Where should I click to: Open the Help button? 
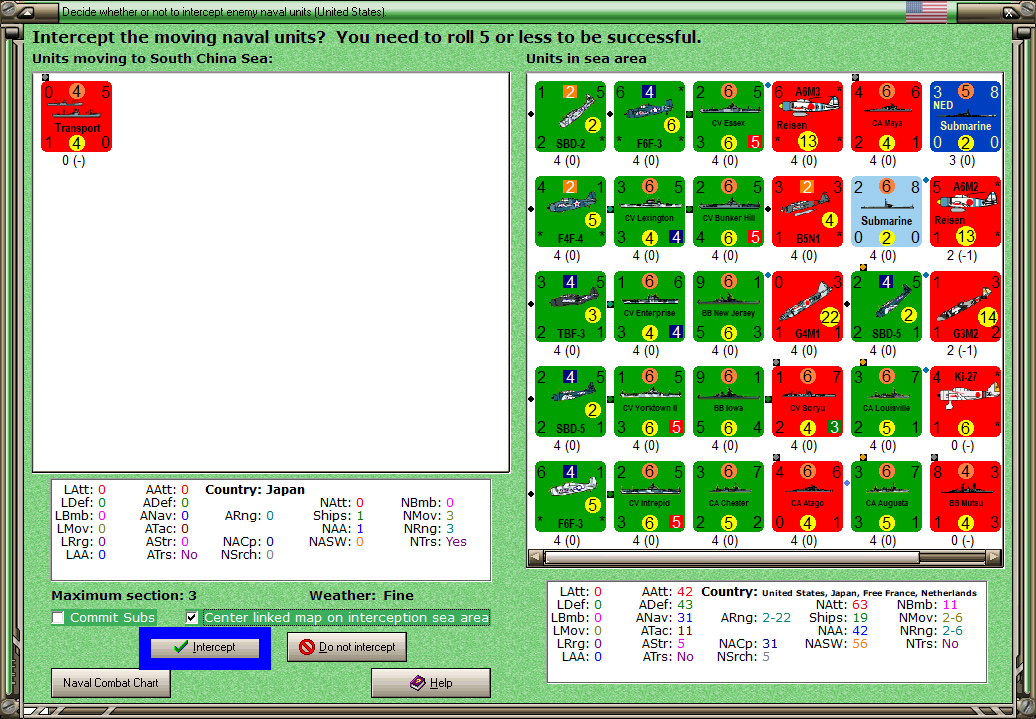click(x=431, y=683)
